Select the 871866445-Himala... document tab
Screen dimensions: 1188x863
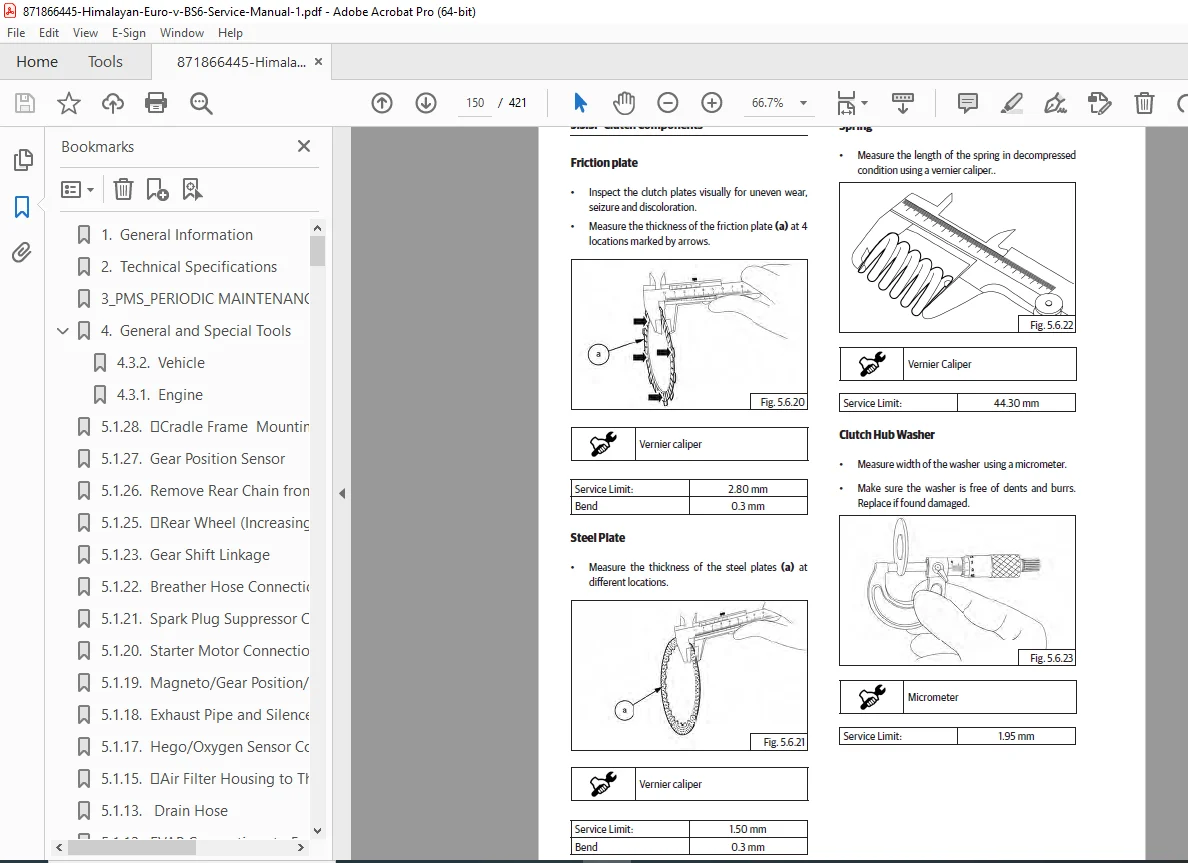point(241,62)
